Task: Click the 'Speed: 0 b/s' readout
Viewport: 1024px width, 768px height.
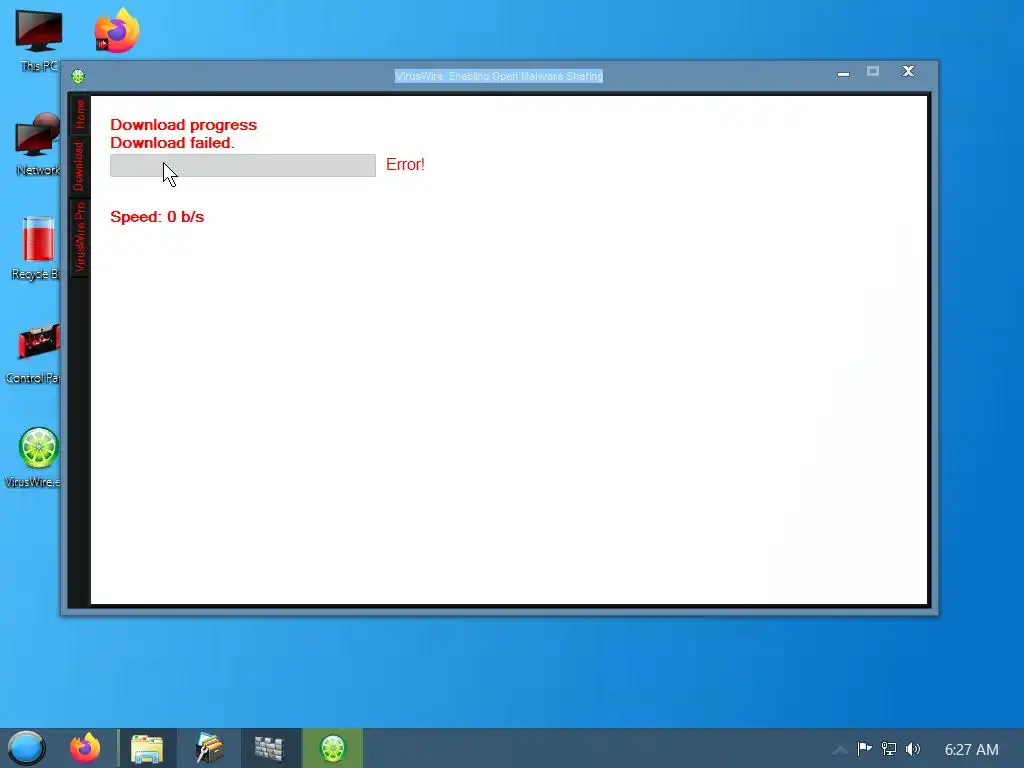Action: coord(157,217)
